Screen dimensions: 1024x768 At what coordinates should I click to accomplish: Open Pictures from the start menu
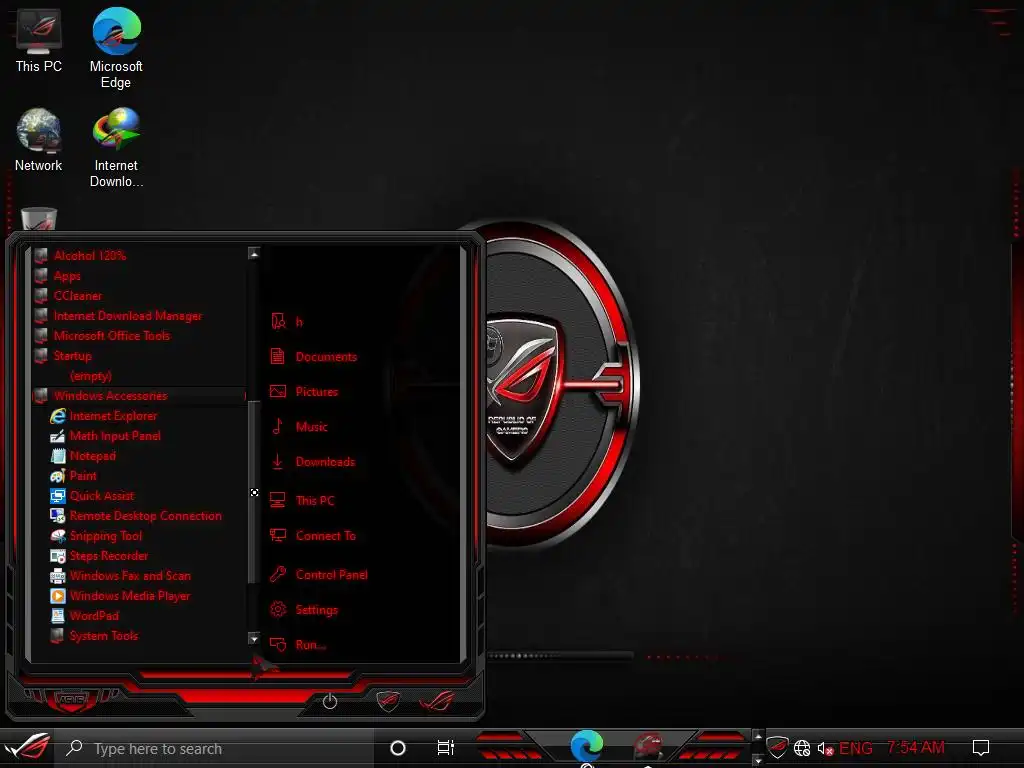pyautogui.click(x=304, y=392)
